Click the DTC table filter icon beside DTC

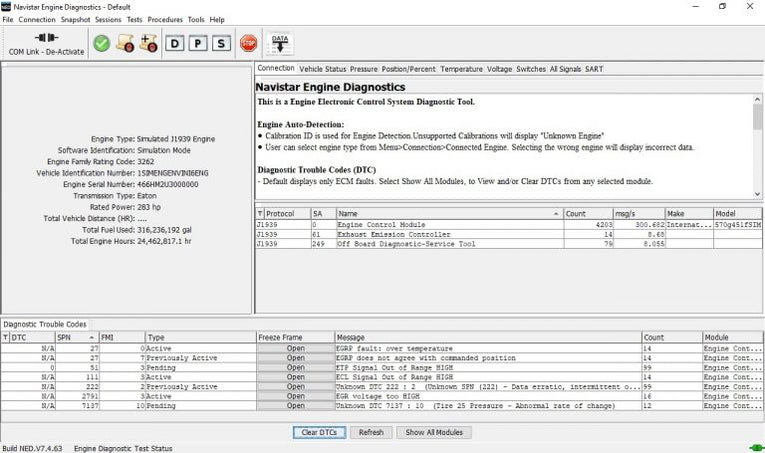point(5,337)
